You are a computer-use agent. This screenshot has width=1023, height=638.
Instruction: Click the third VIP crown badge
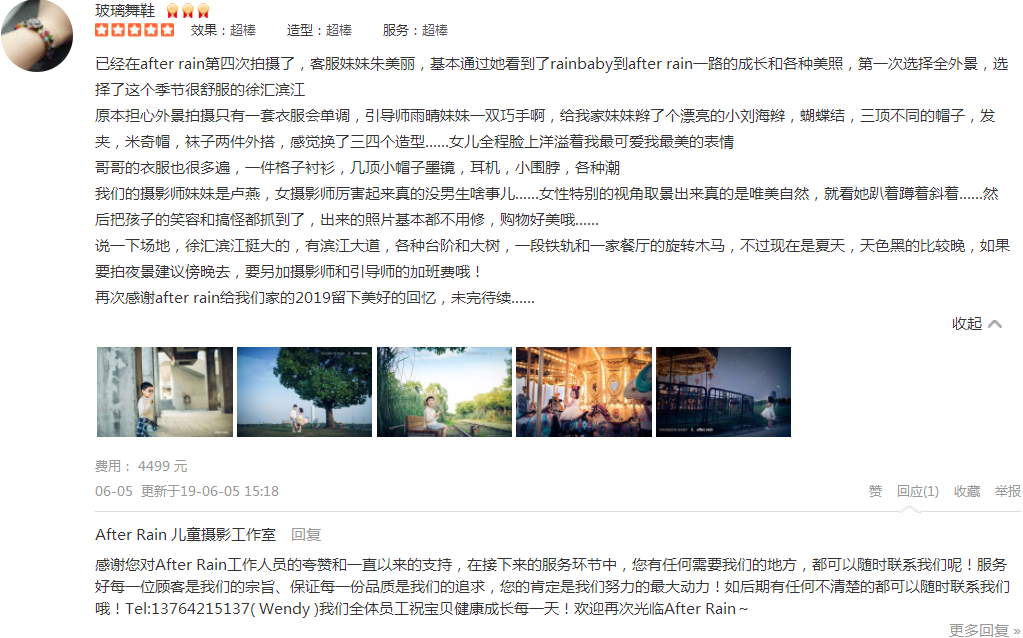pos(204,10)
